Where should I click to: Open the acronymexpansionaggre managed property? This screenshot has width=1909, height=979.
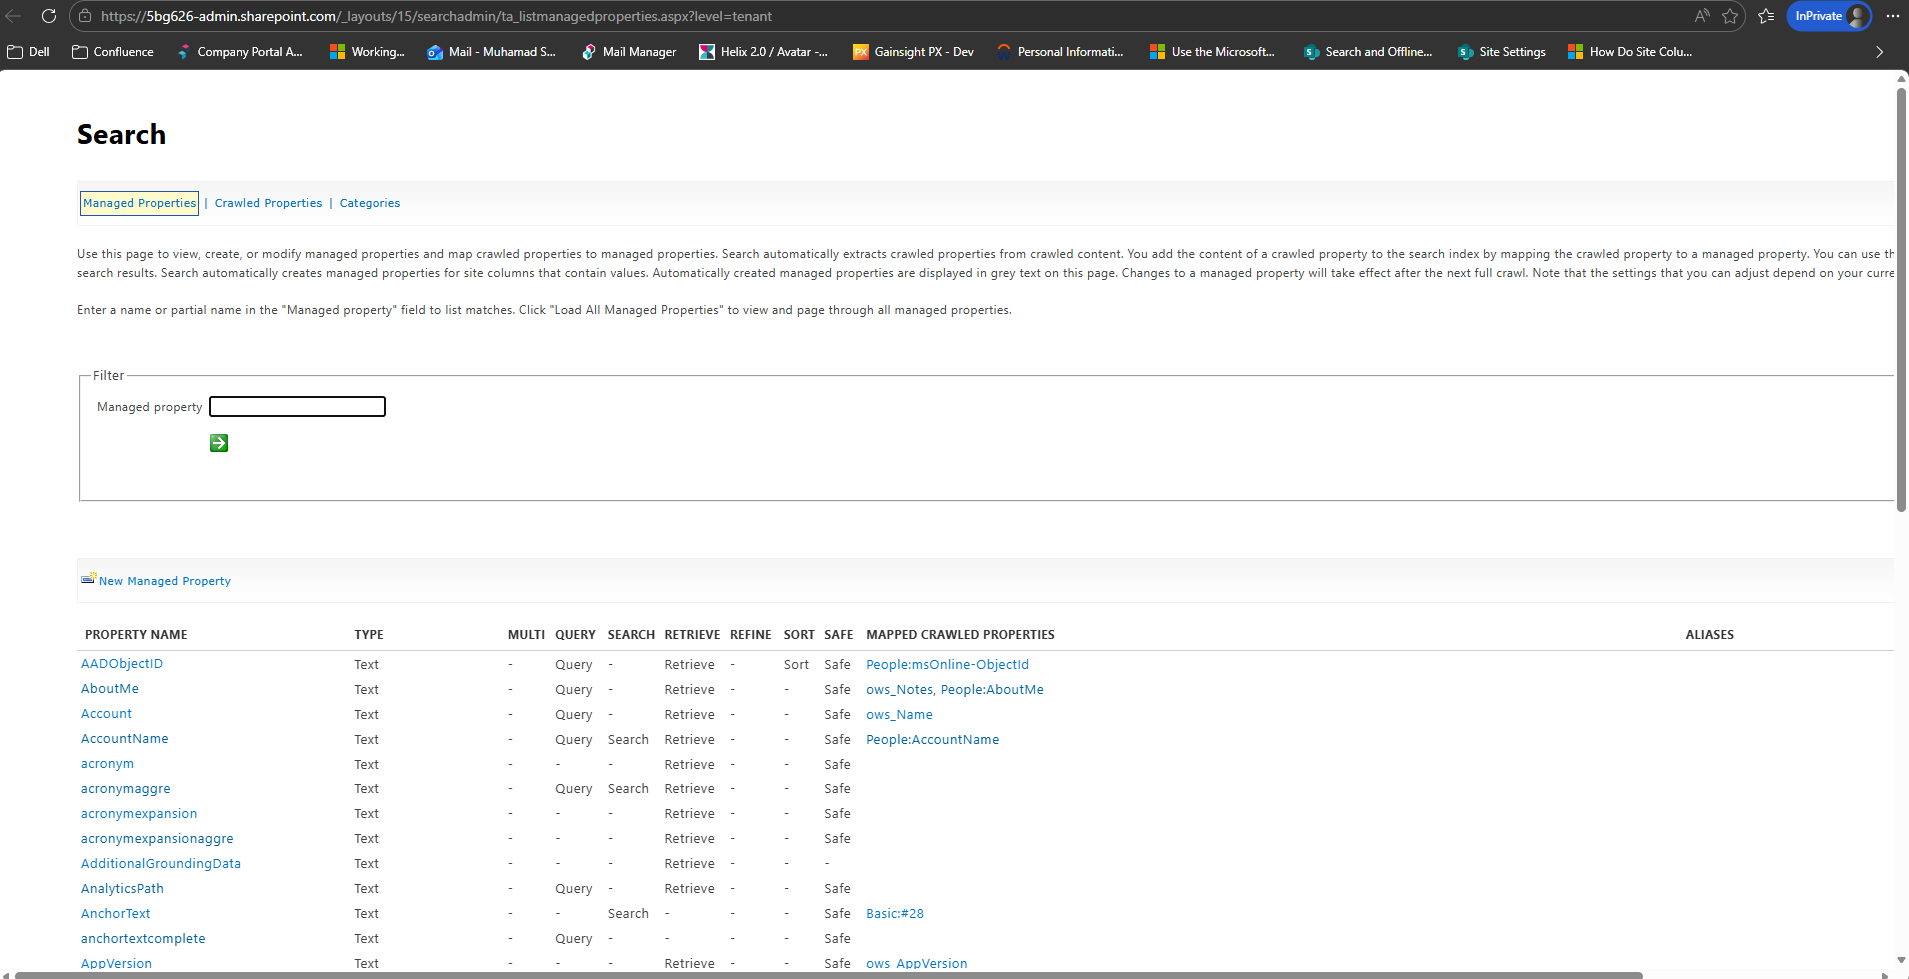tap(157, 839)
